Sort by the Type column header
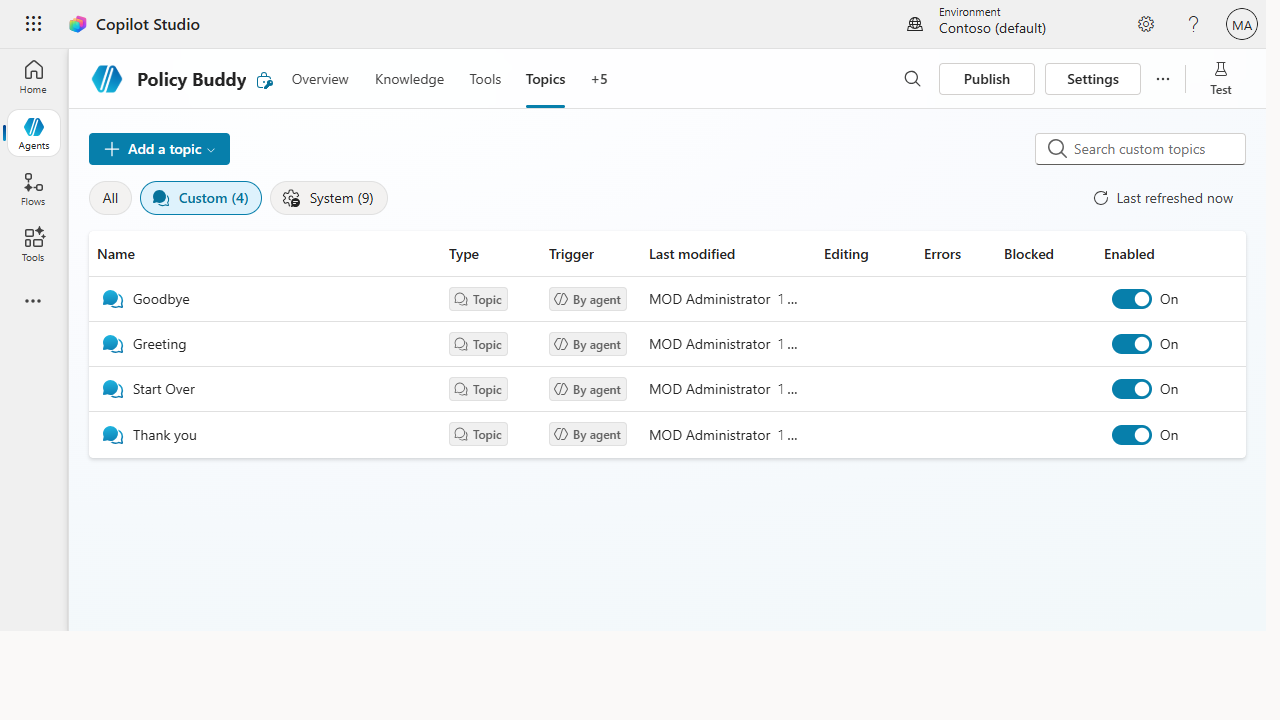Screen dimensions: 1280x720 (464, 254)
